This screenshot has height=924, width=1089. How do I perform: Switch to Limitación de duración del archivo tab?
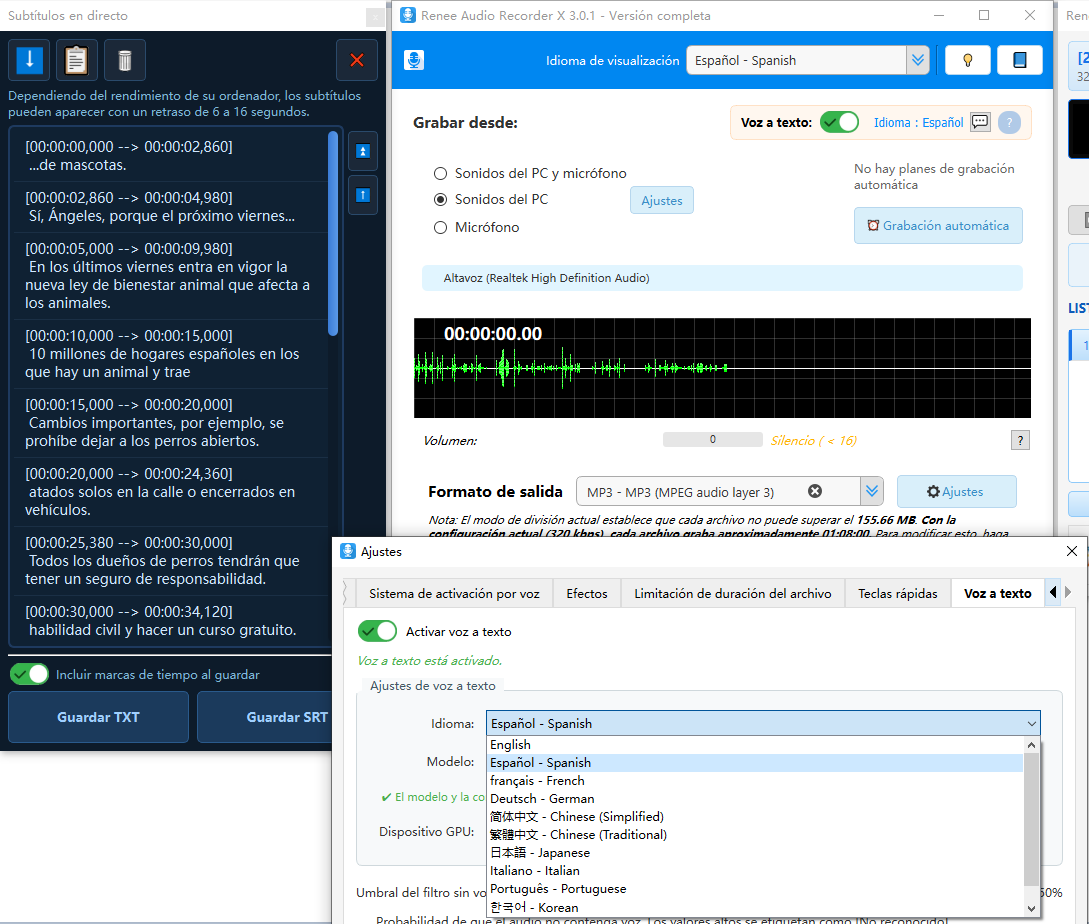(733, 593)
